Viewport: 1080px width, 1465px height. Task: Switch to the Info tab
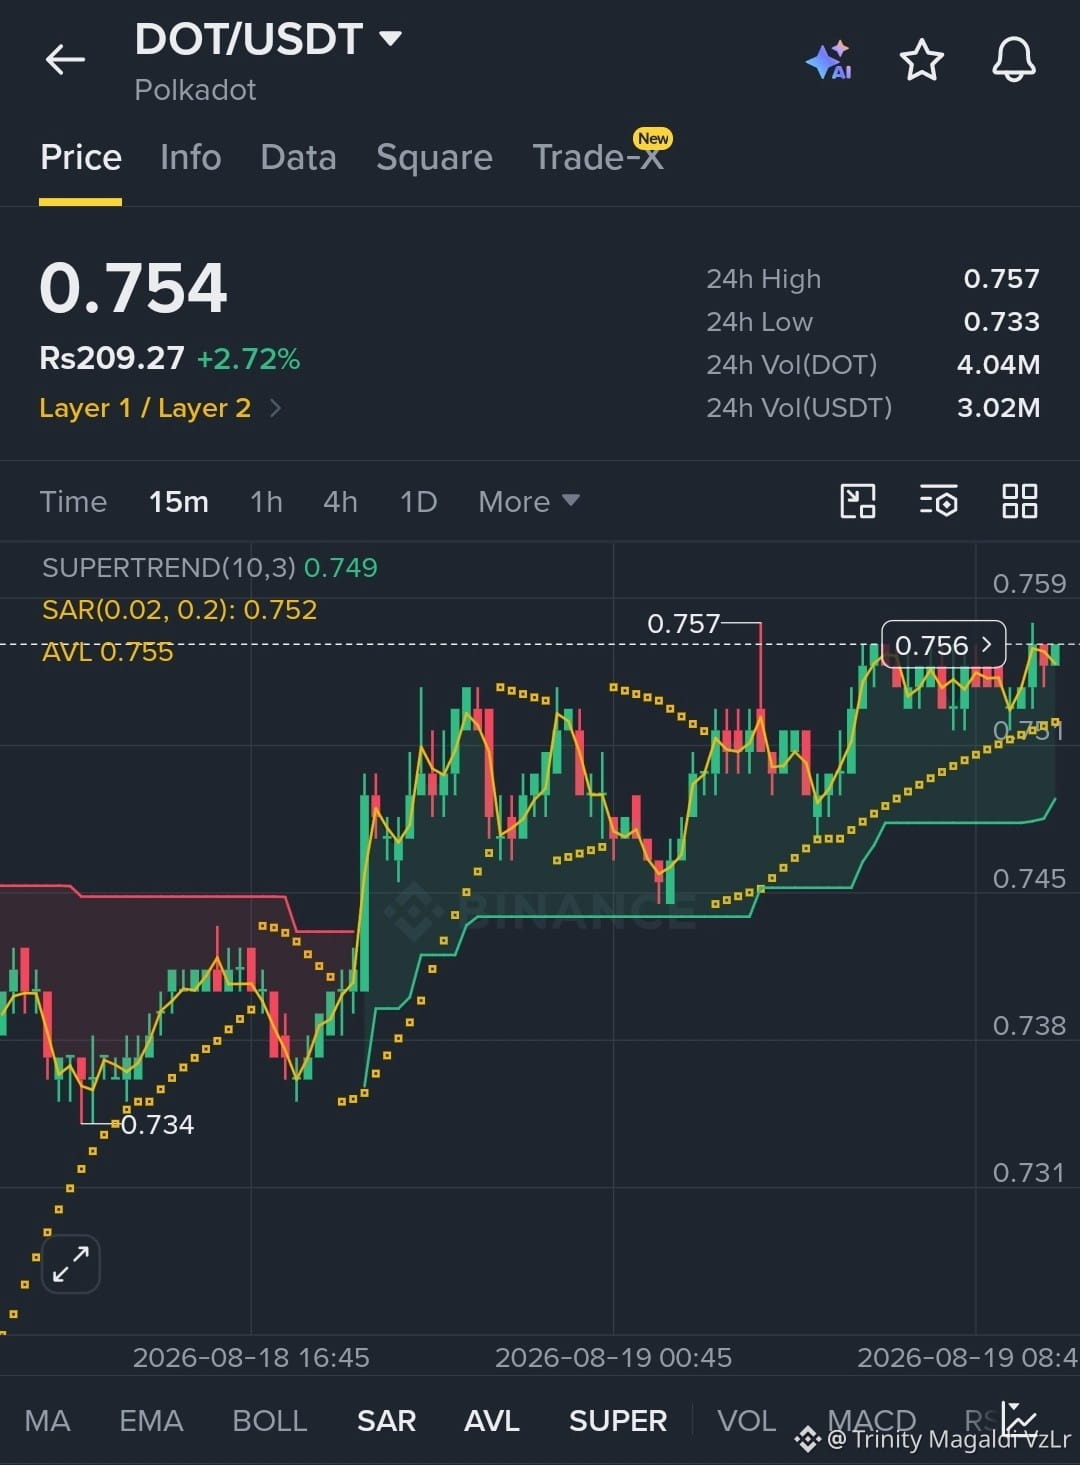click(x=191, y=157)
